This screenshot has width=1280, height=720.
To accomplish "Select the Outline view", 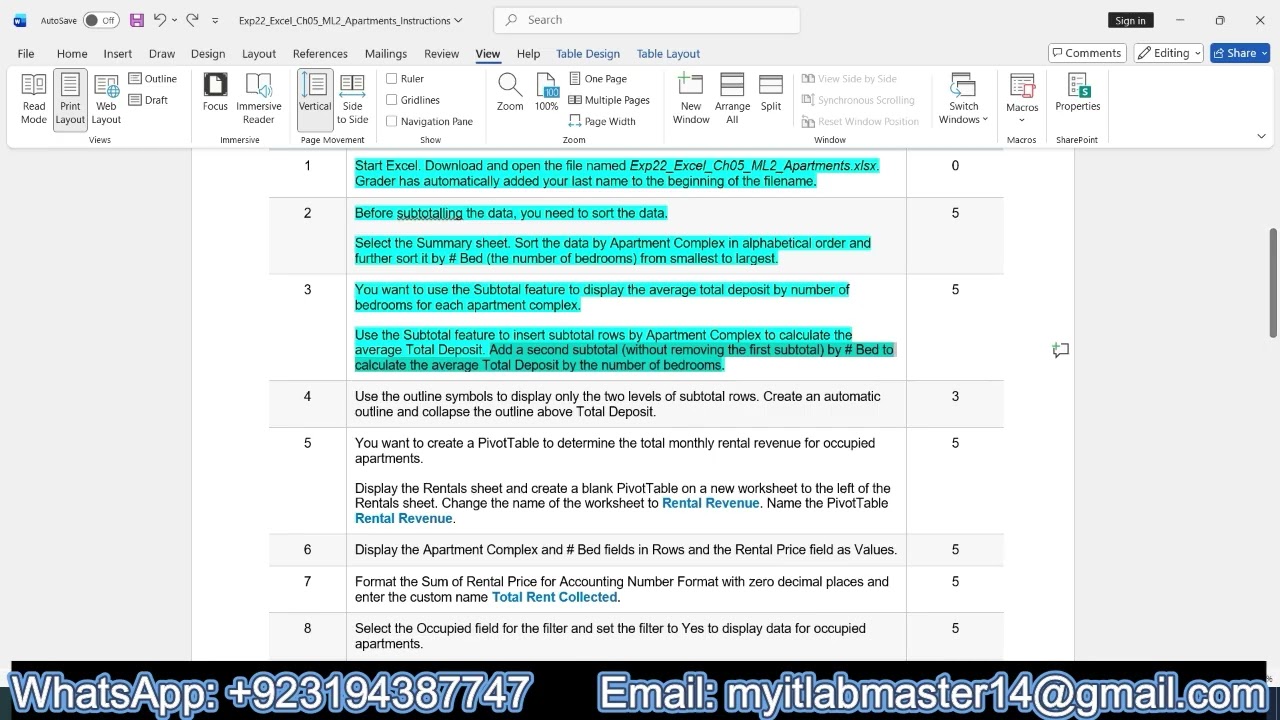I will 153,79.
